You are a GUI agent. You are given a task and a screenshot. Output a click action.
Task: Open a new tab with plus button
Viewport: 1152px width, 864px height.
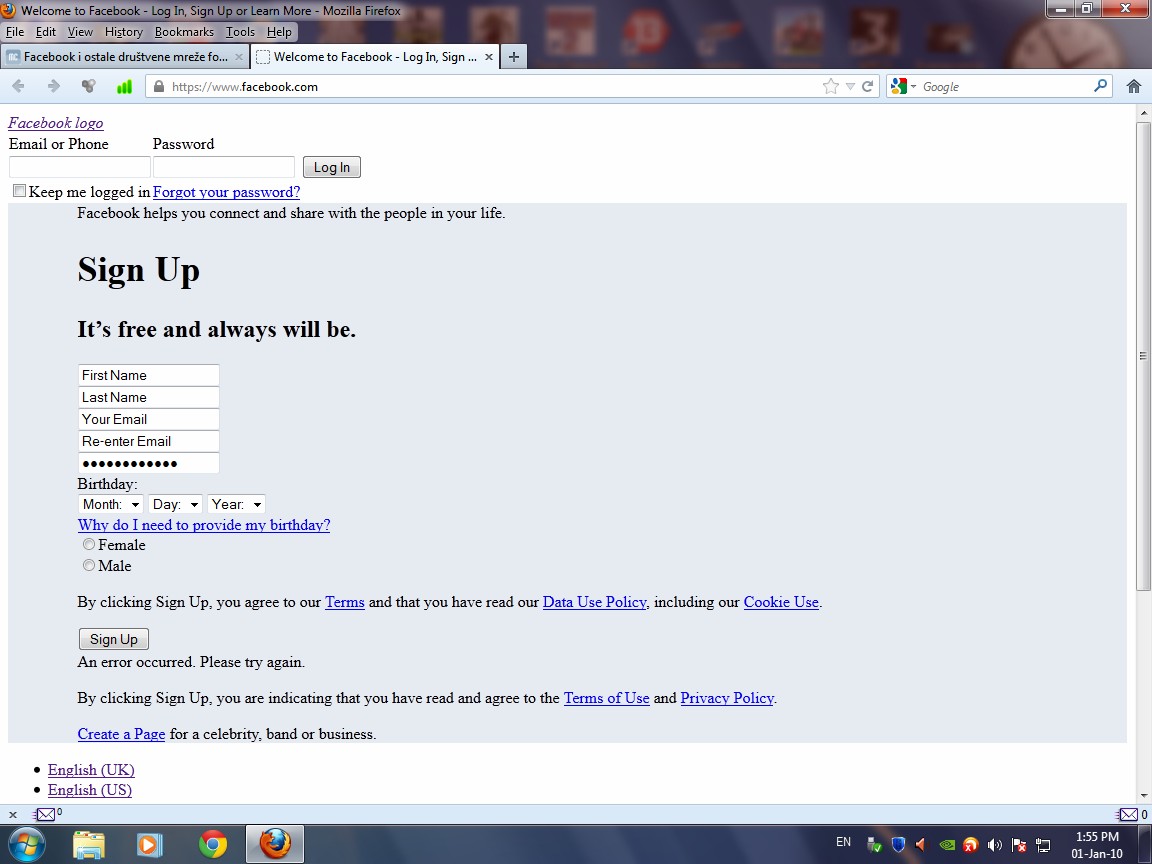pyautogui.click(x=514, y=57)
